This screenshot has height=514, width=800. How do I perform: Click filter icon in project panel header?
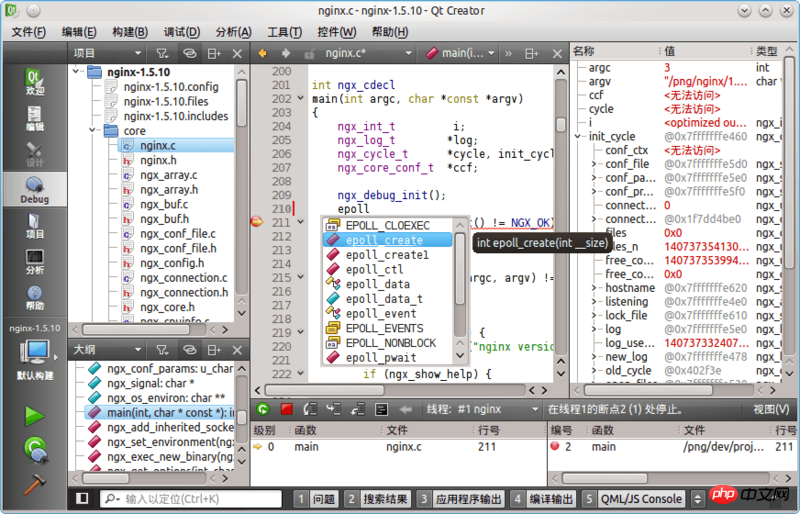click(162, 53)
